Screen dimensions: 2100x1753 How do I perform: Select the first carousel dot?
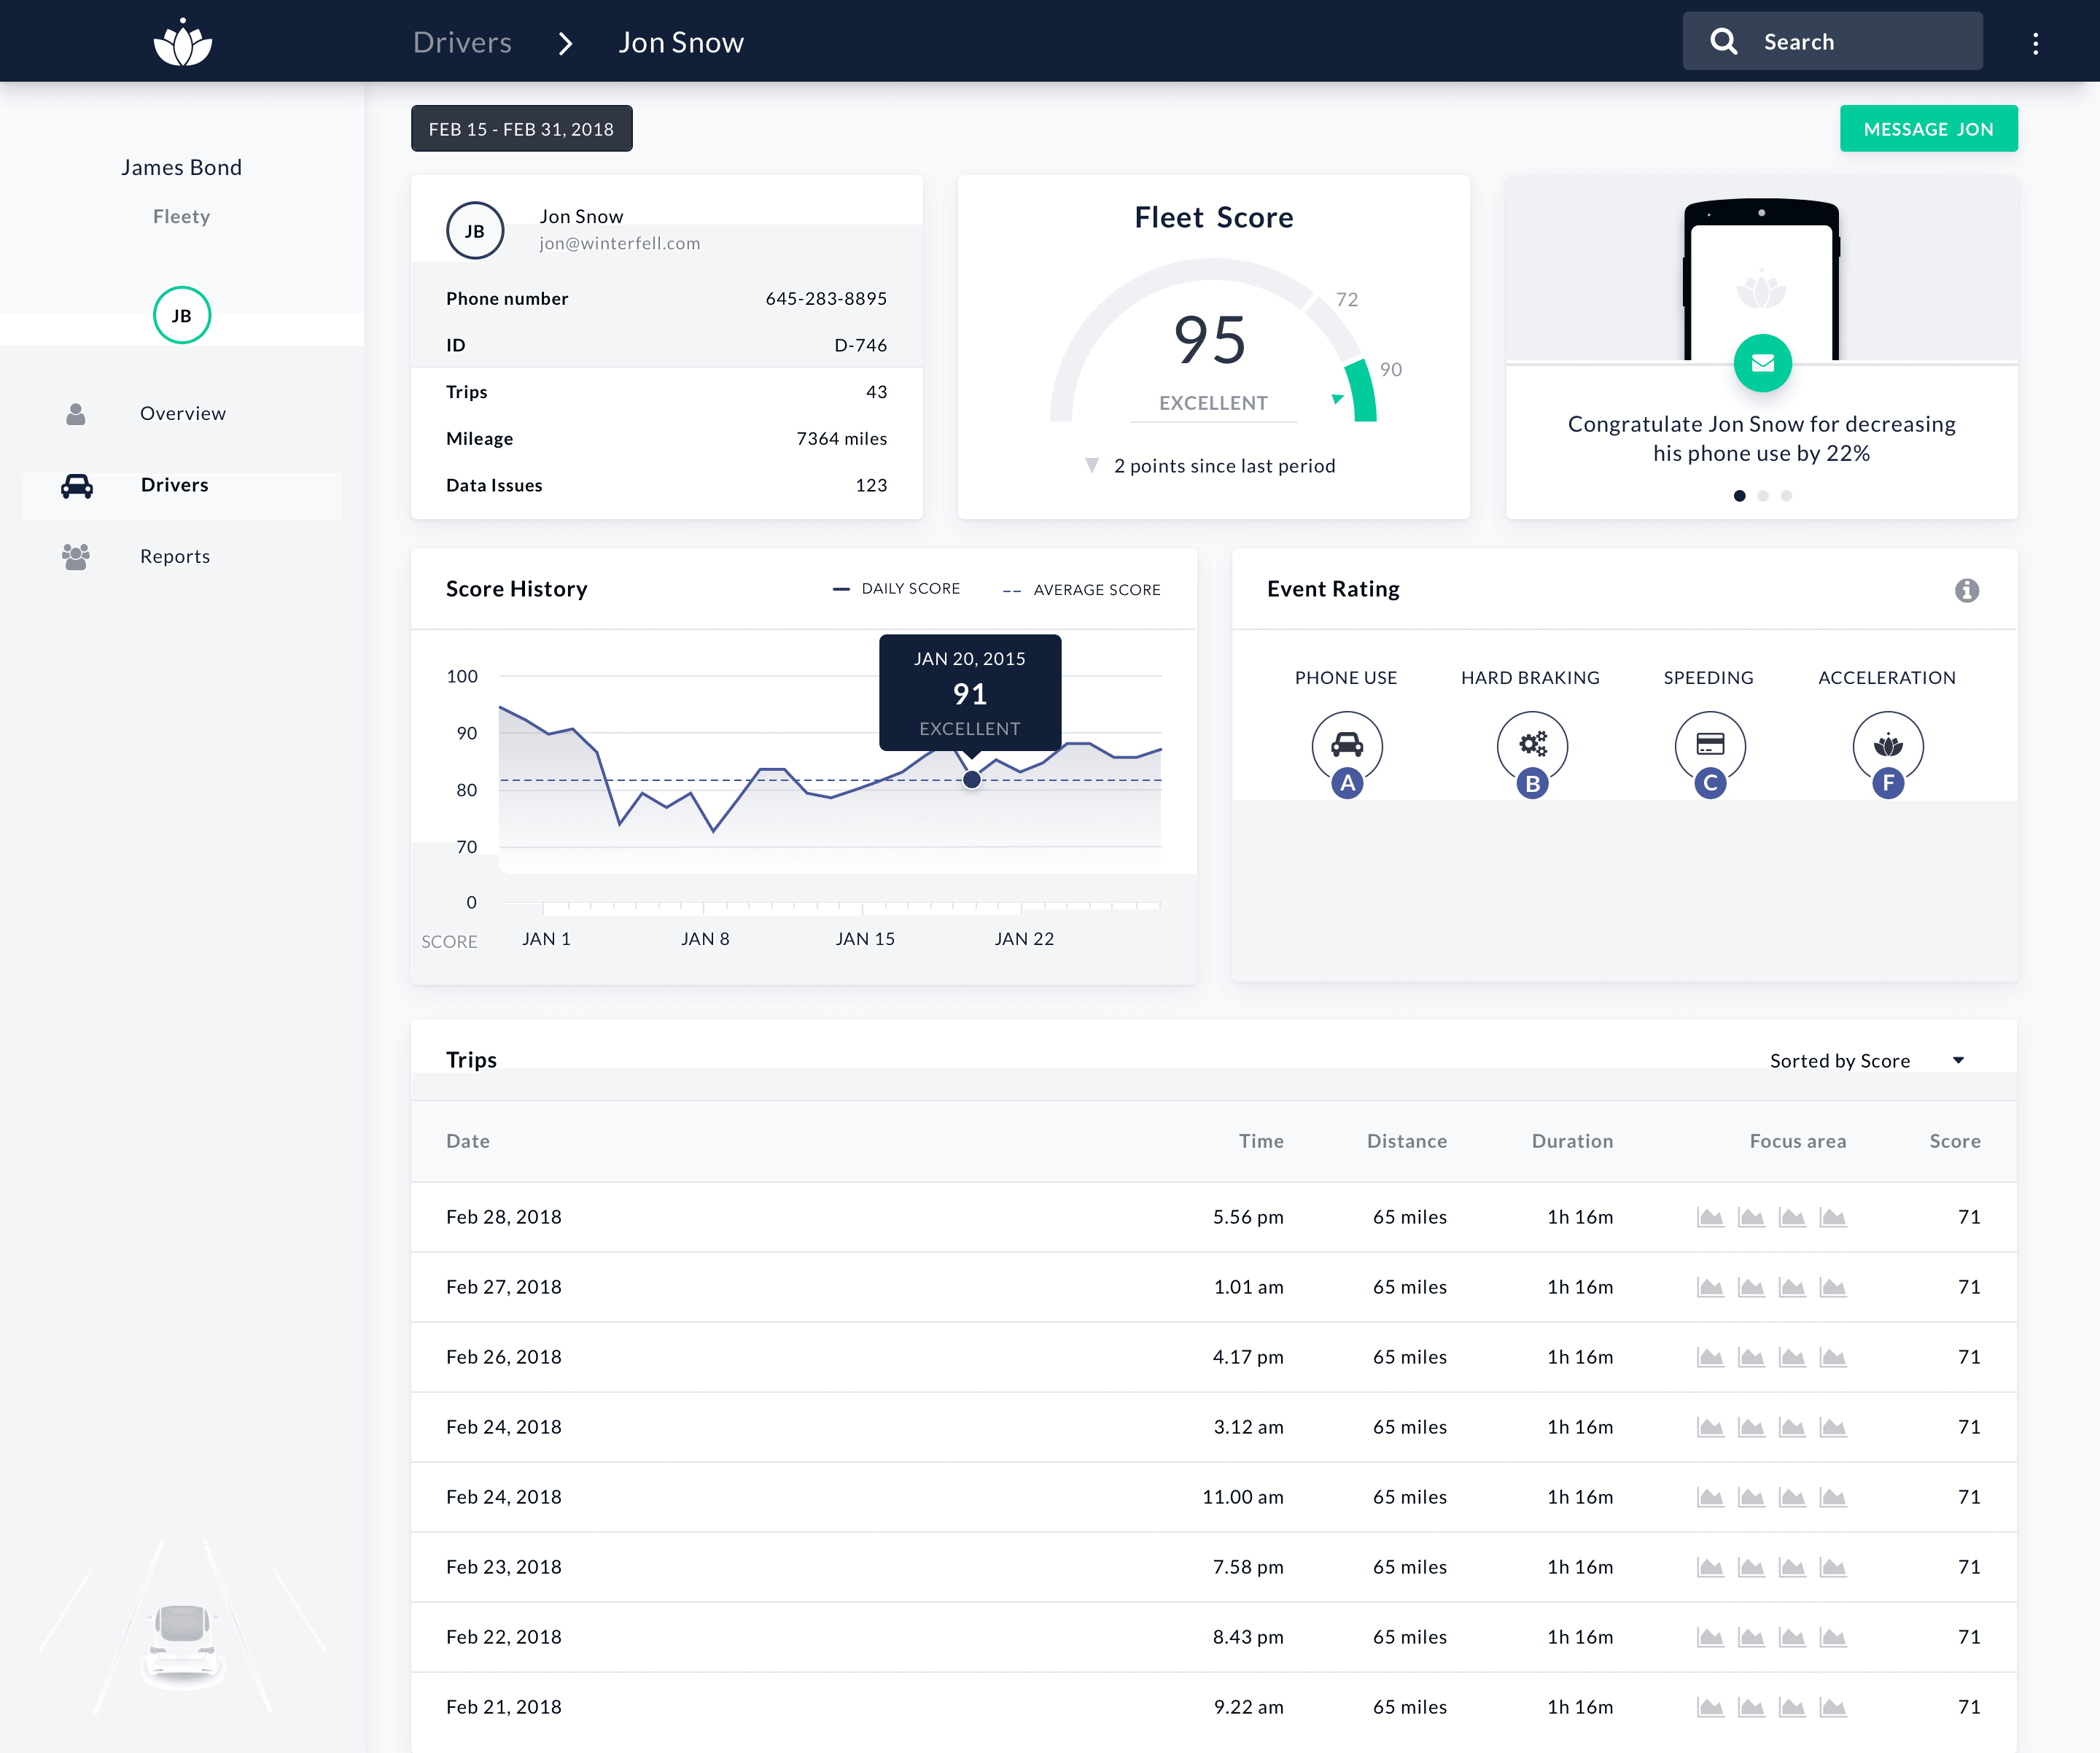1740,496
